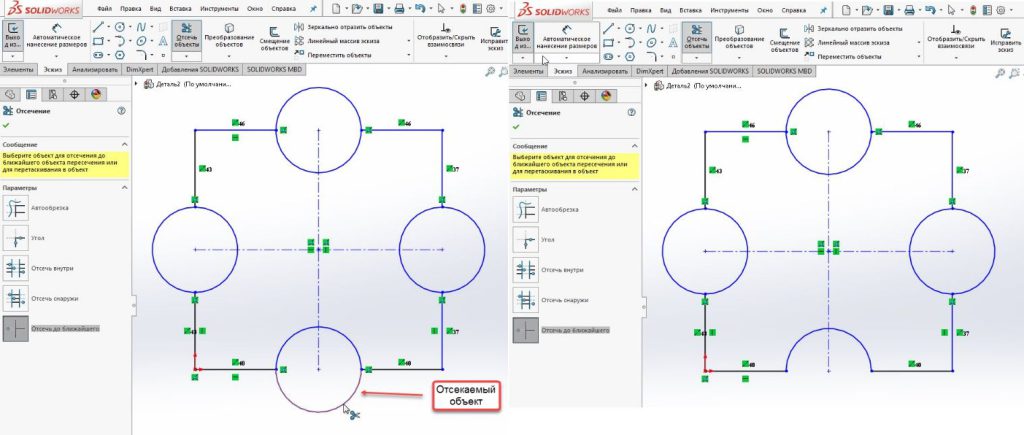Click Выход из эскиза button, left window

(13, 36)
